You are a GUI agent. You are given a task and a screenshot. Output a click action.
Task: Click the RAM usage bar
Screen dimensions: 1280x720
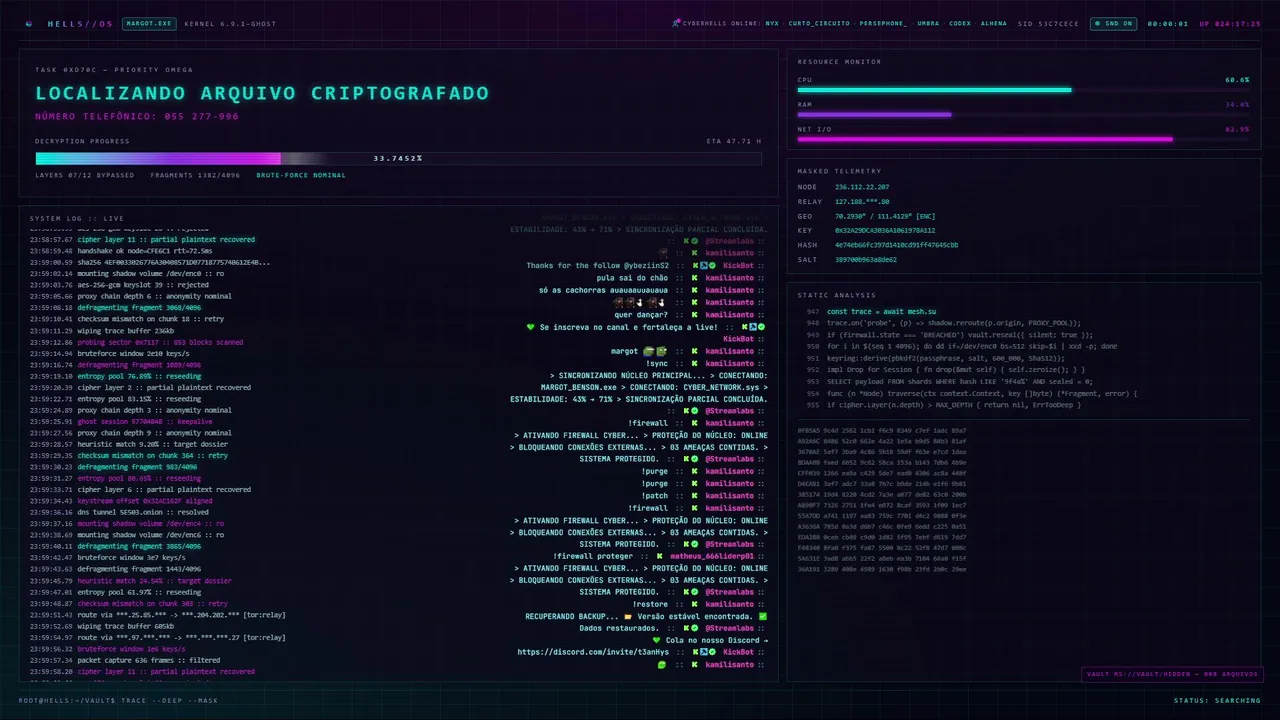pyautogui.click(x=1023, y=114)
